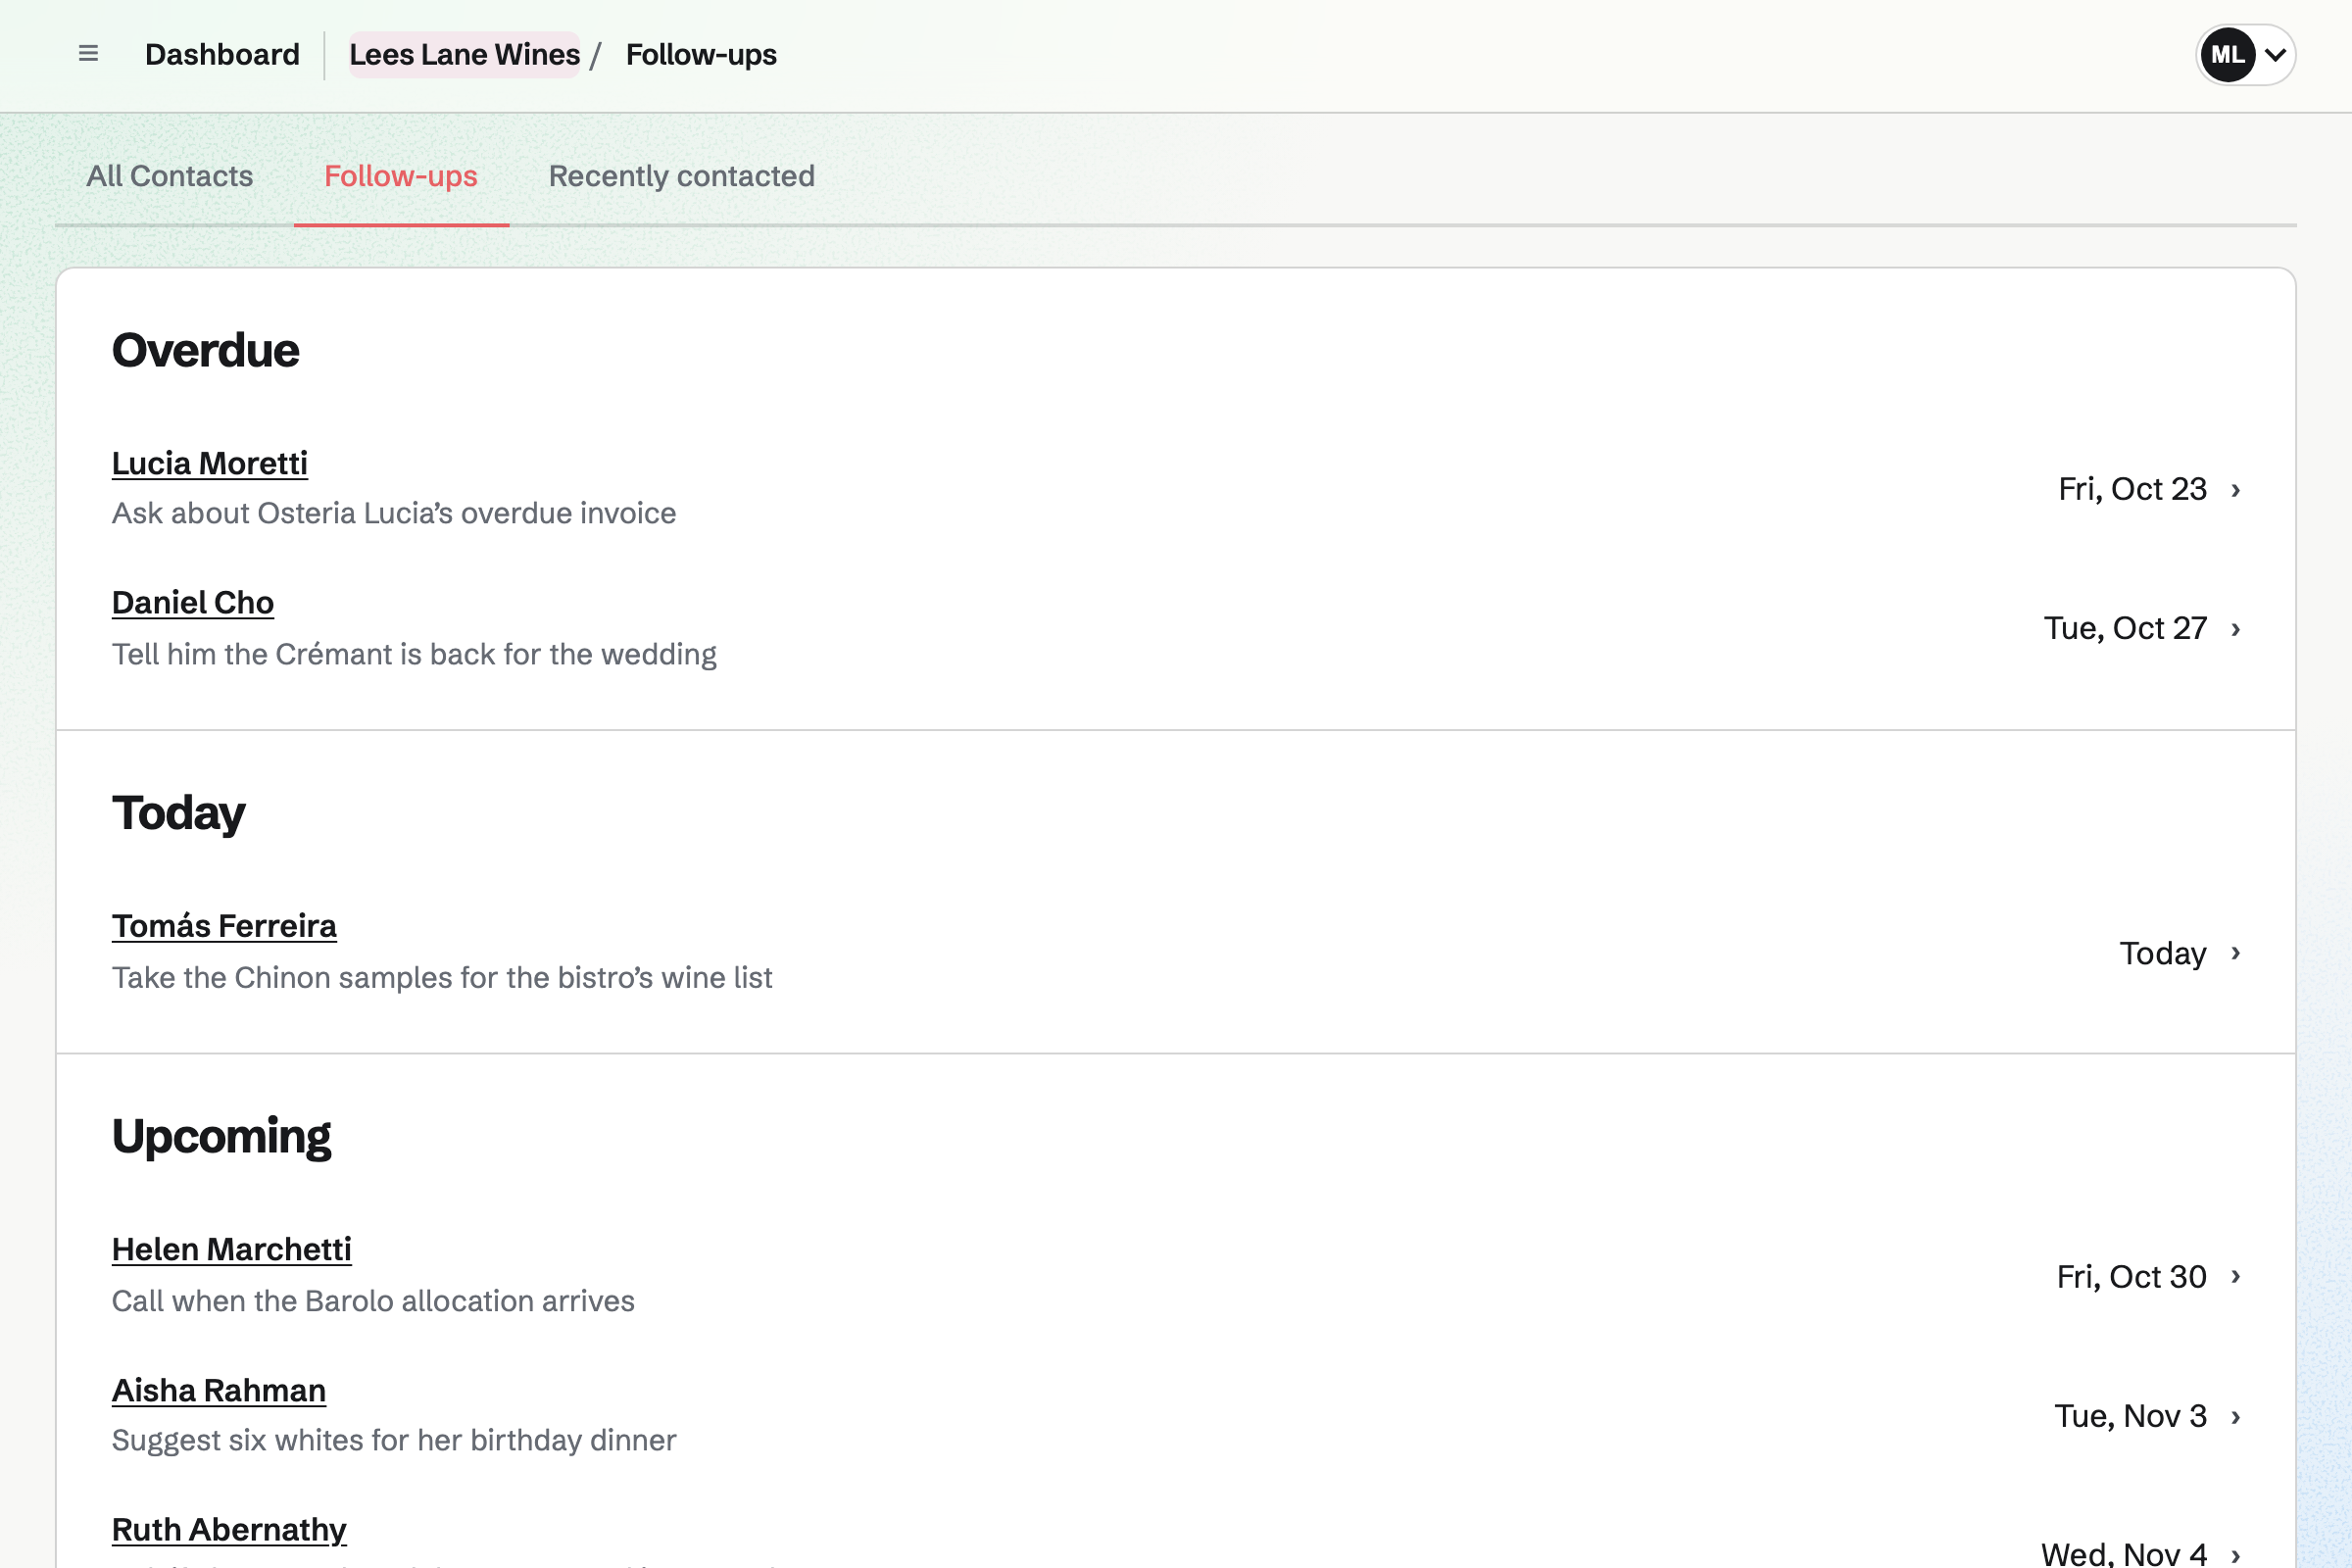The height and width of the screenshot is (1568, 2352).
Task: Click the Overdue section heading
Action: pos(205,350)
